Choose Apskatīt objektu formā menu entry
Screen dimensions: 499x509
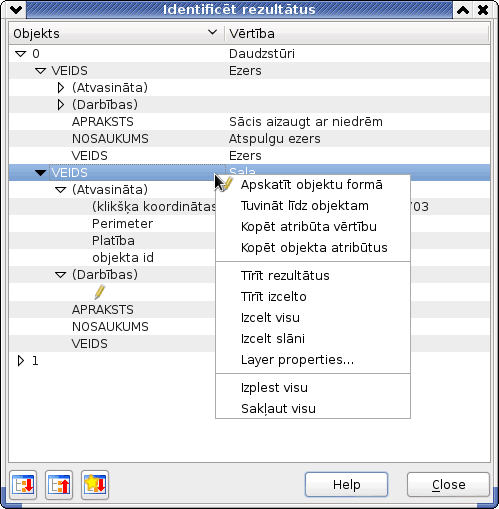(x=313, y=185)
